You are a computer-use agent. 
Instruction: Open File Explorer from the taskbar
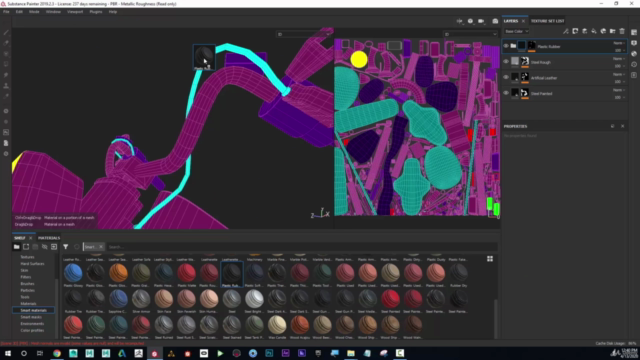pos(351,353)
